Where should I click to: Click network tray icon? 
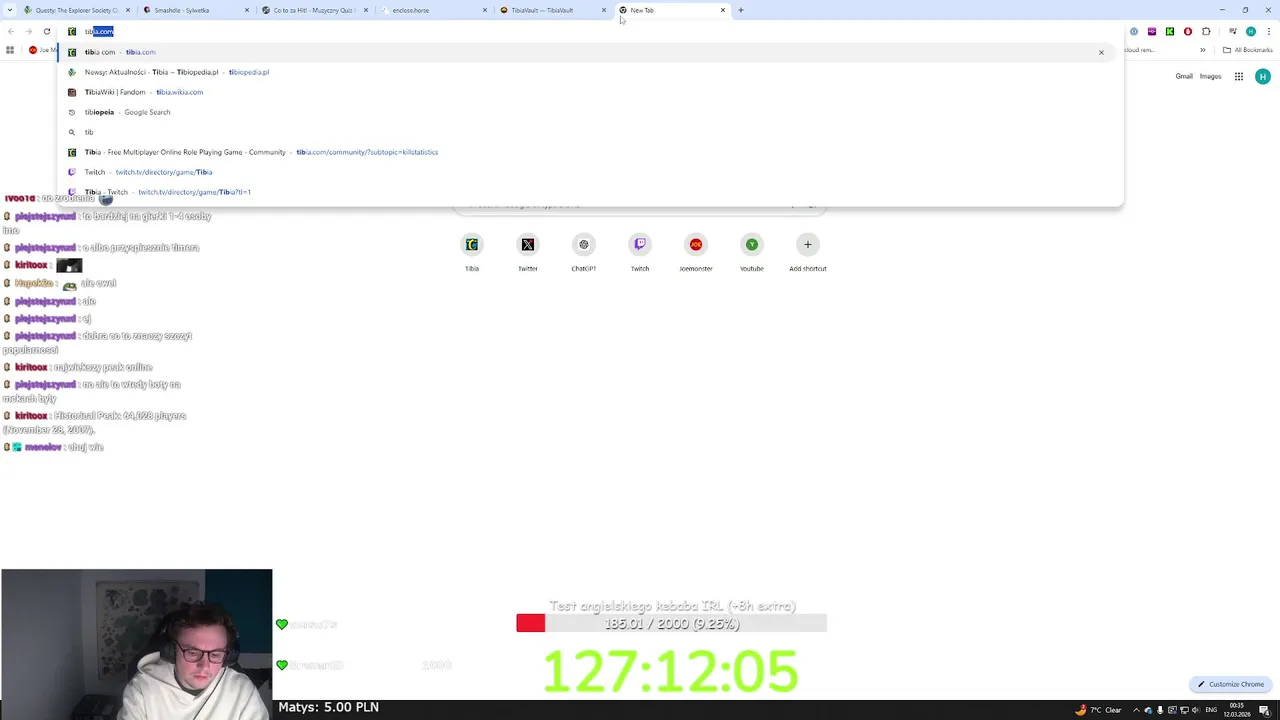(1184, 710)
